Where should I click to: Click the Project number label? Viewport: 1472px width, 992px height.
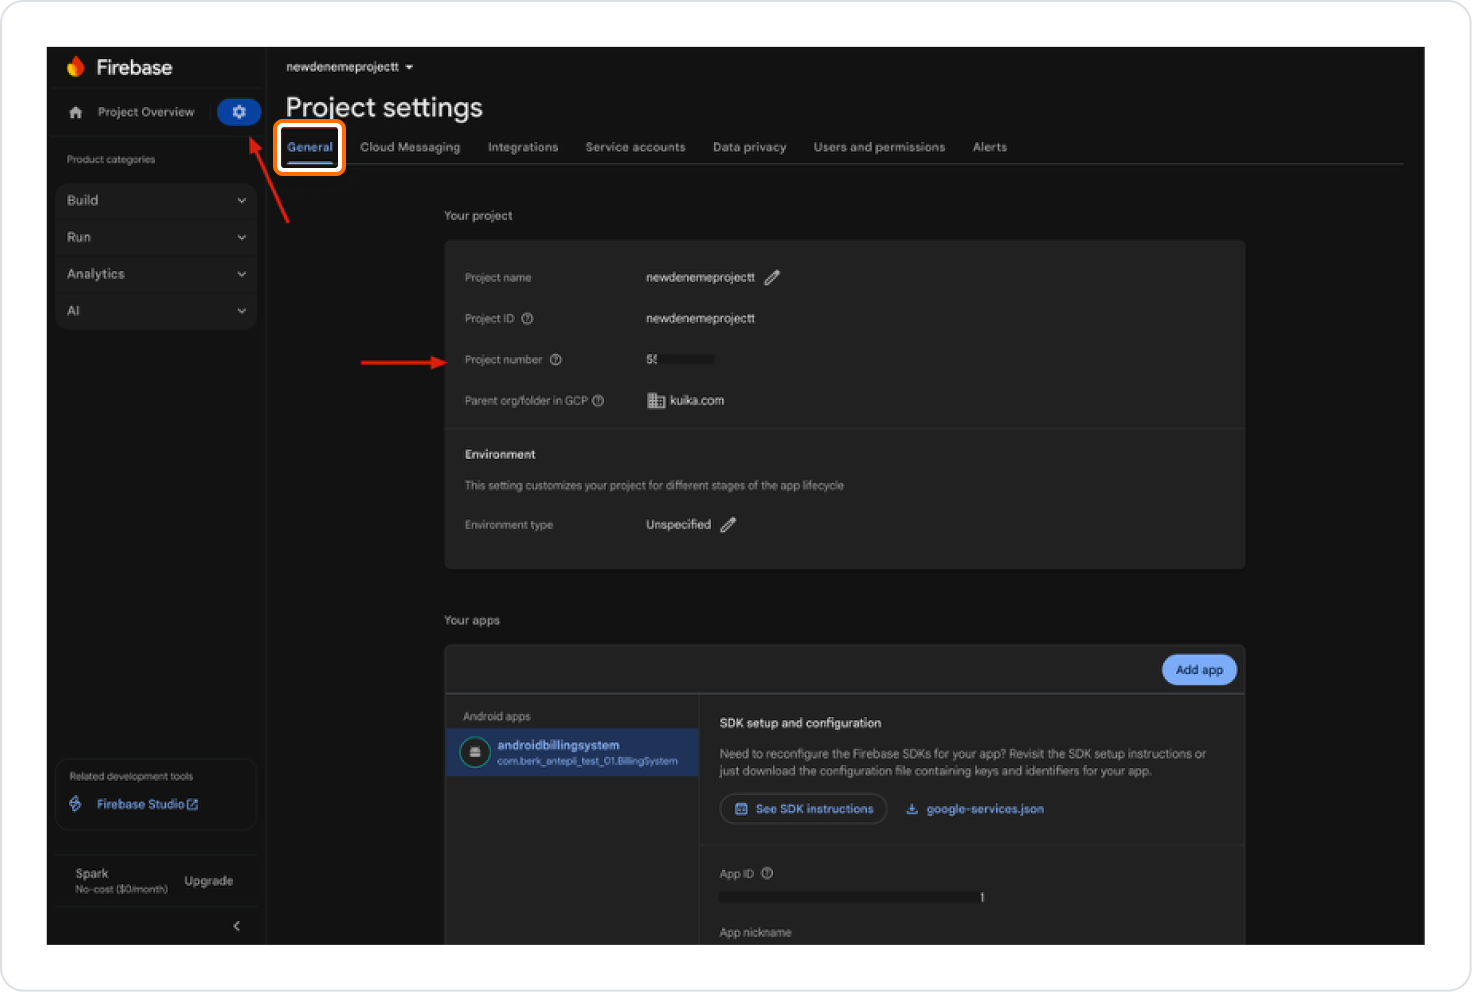[x=503, y=360]
